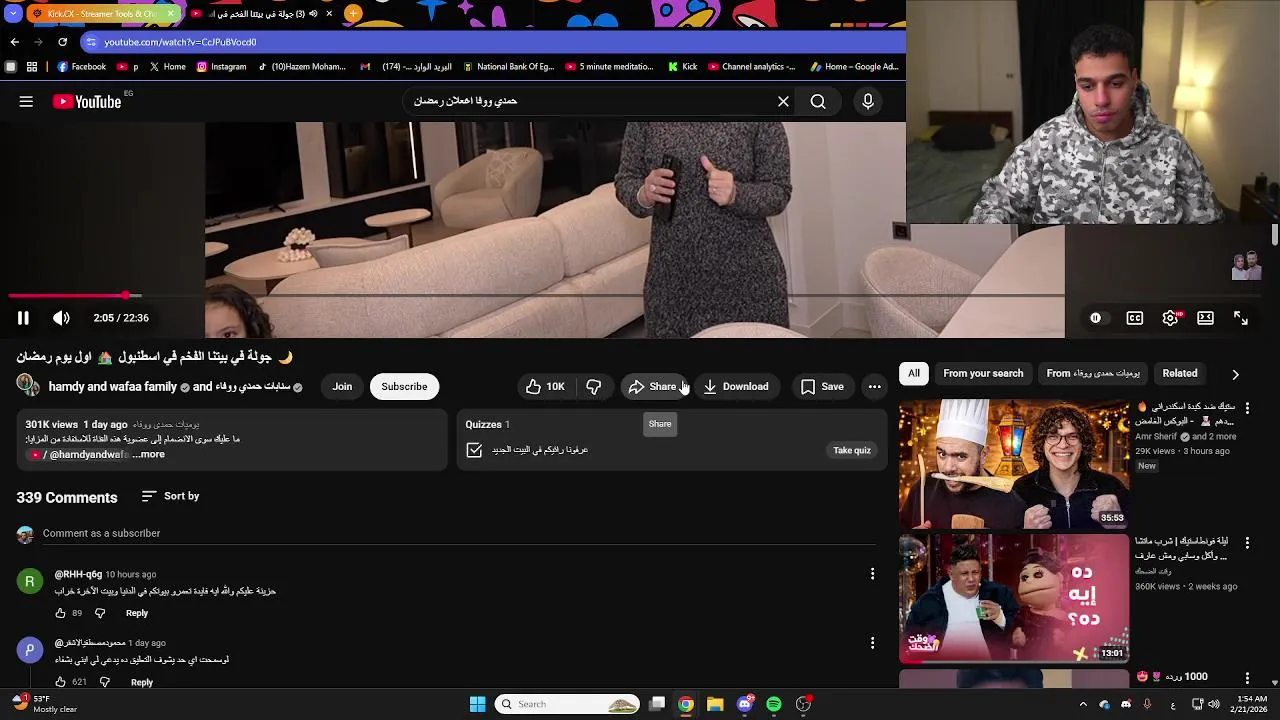Screen dimensions: 1280x720
Task: Select the Related chip
Action: click(1180, 373)
